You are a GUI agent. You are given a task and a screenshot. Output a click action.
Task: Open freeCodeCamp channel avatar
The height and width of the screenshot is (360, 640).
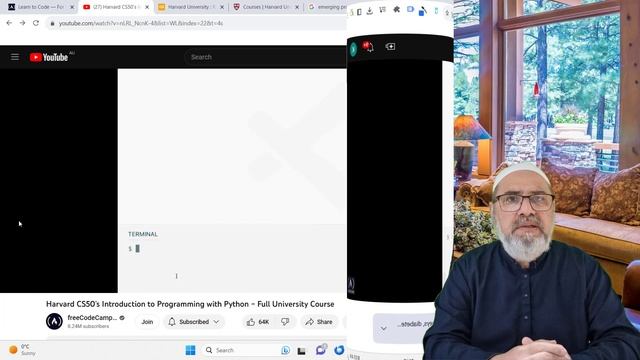pyautogui.click(x=54, y=321)
